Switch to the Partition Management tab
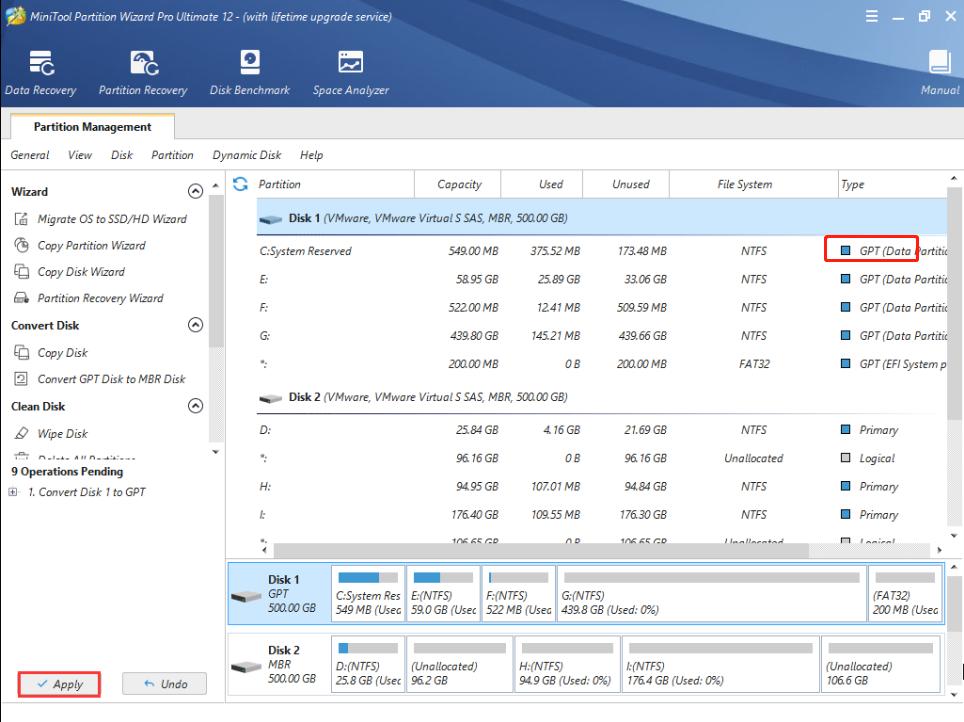 92,127
